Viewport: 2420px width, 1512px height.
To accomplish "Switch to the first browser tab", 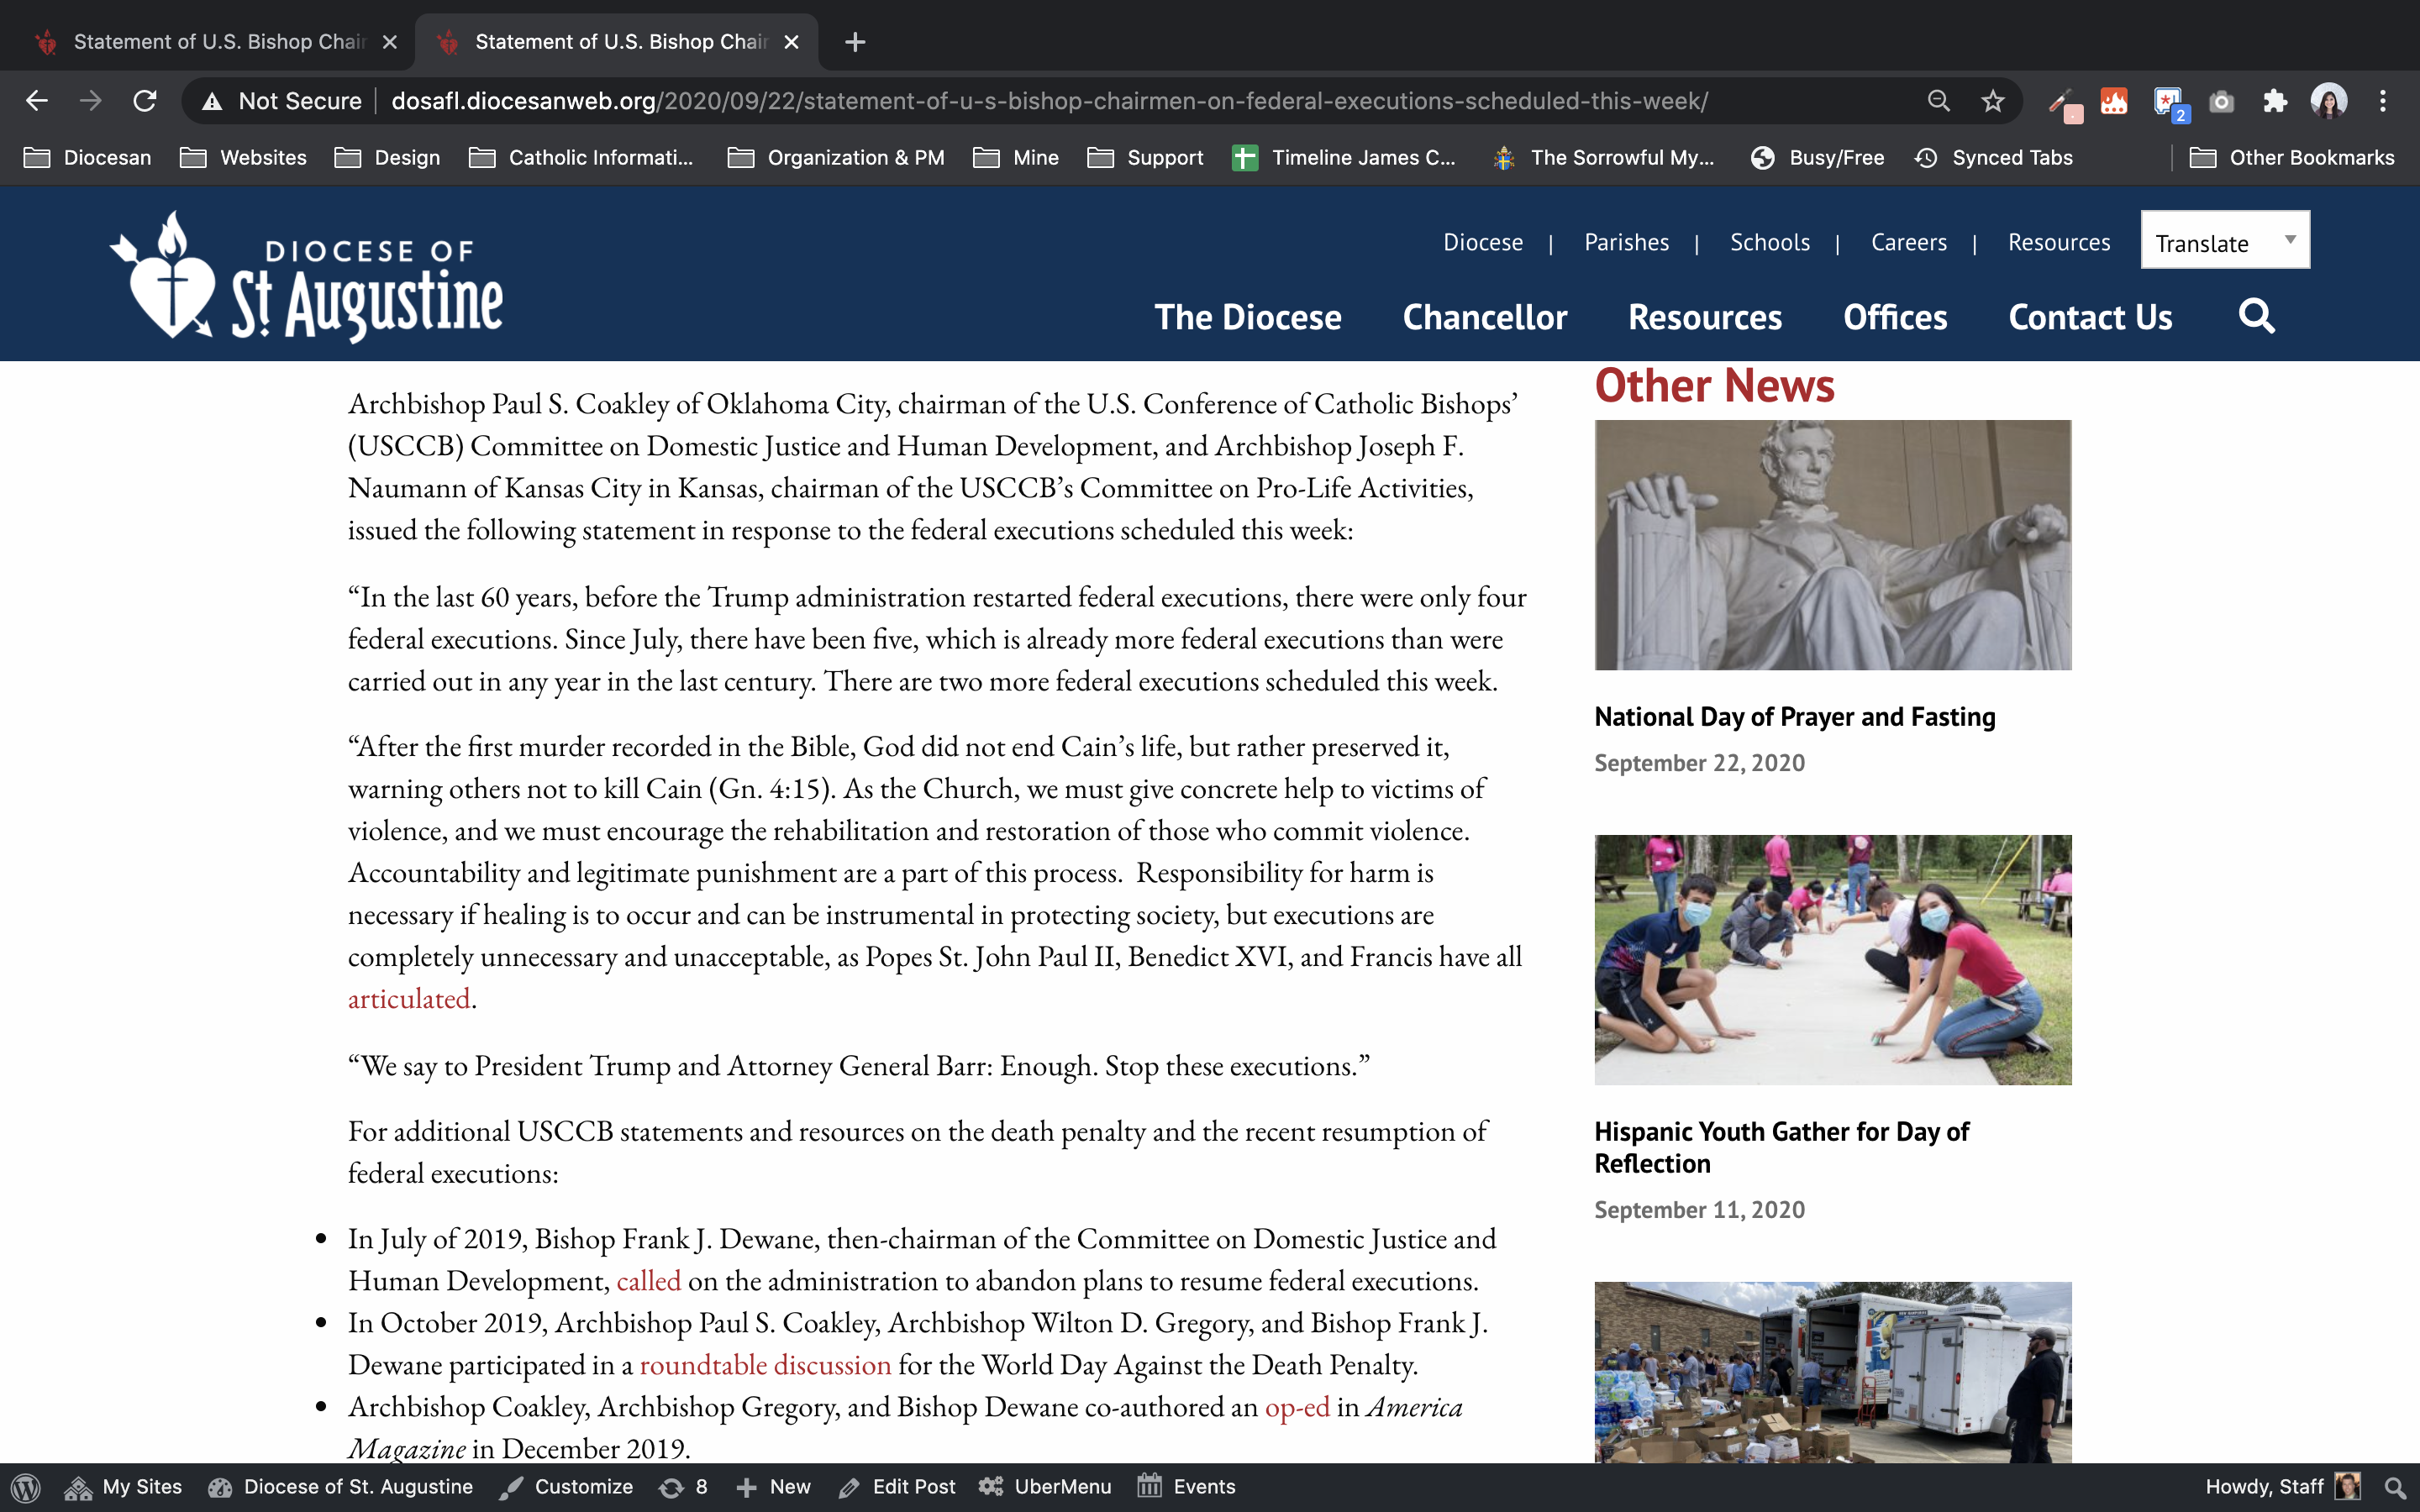I will coord(215,42).
